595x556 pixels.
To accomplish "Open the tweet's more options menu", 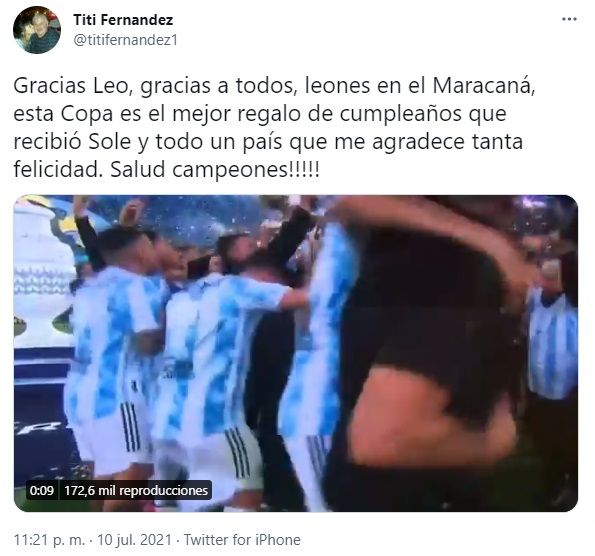I will click(569, 19).
